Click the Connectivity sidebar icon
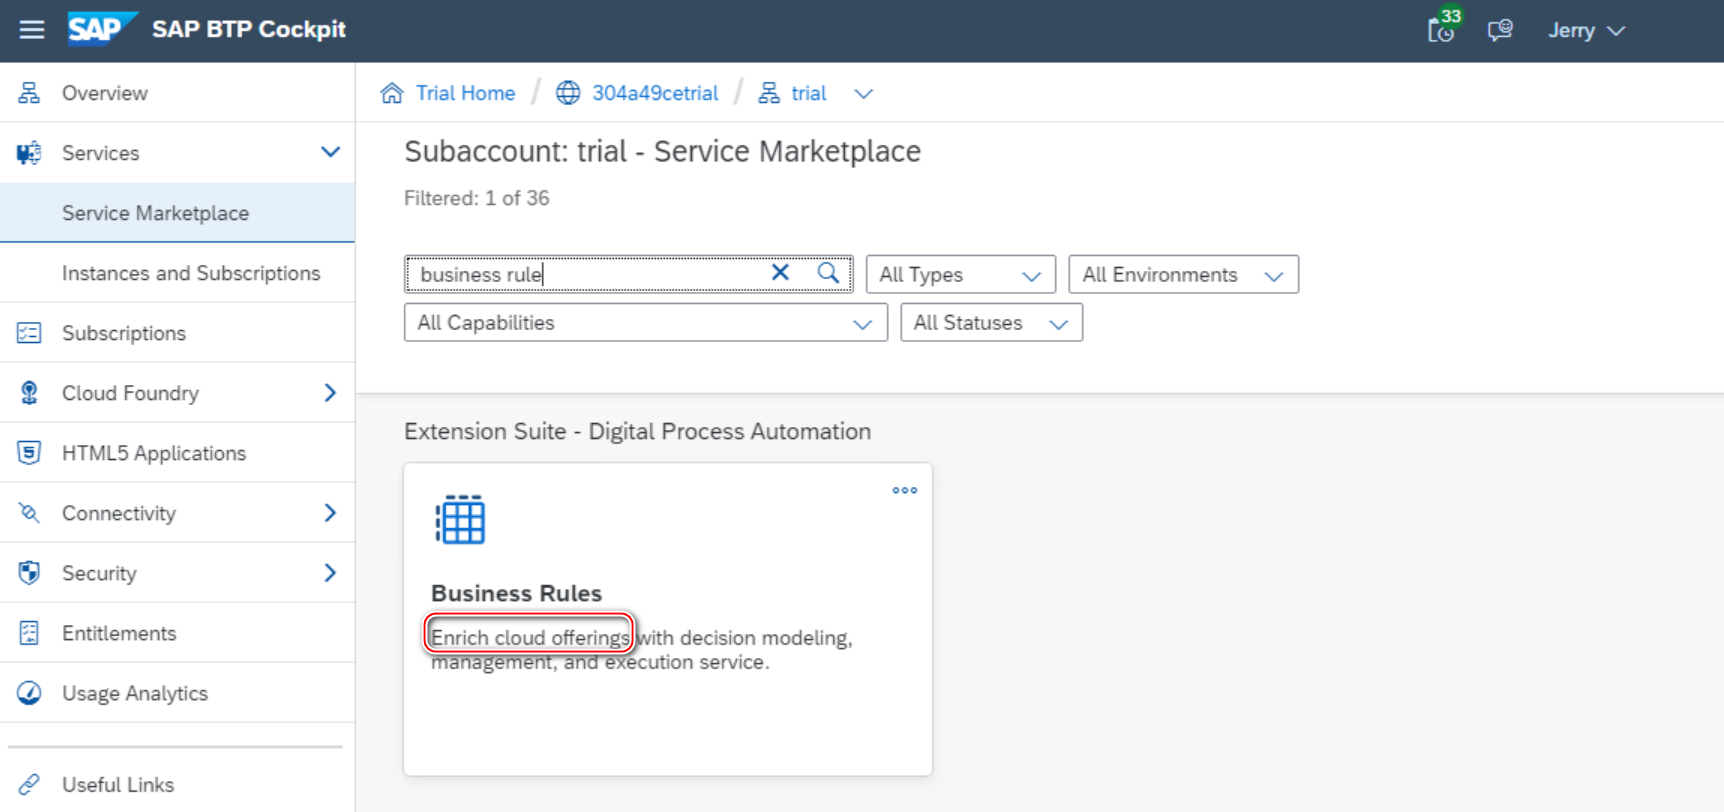The width and height of the screenshot is (1724, 812). click(x=29, y=513)
